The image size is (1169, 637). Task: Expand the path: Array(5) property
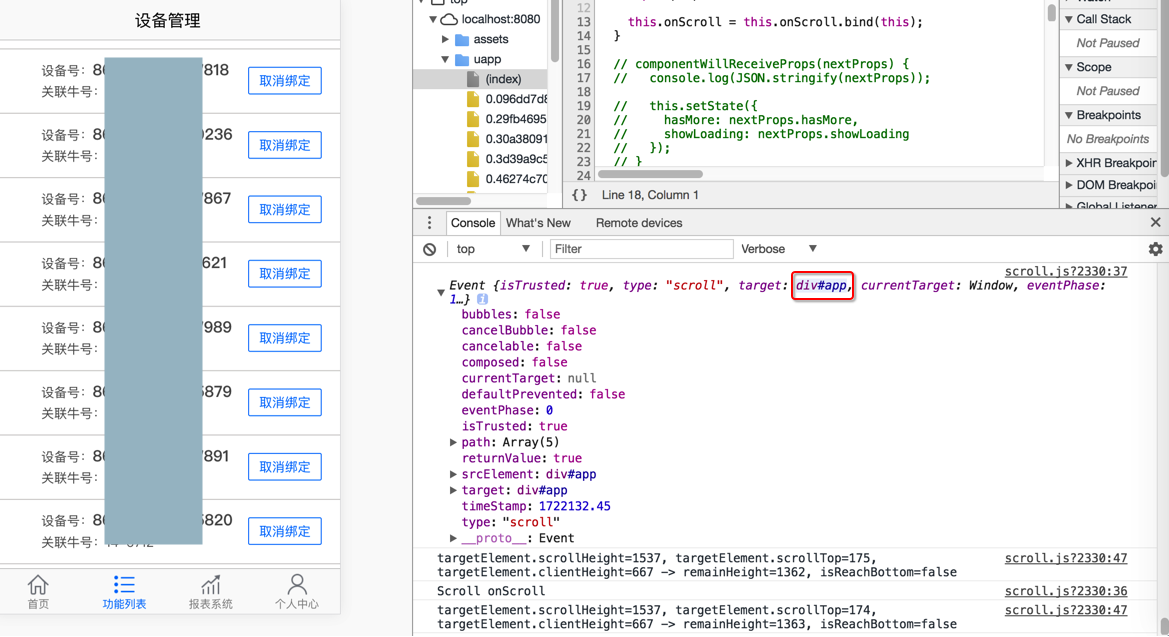(x=453, y=442)
